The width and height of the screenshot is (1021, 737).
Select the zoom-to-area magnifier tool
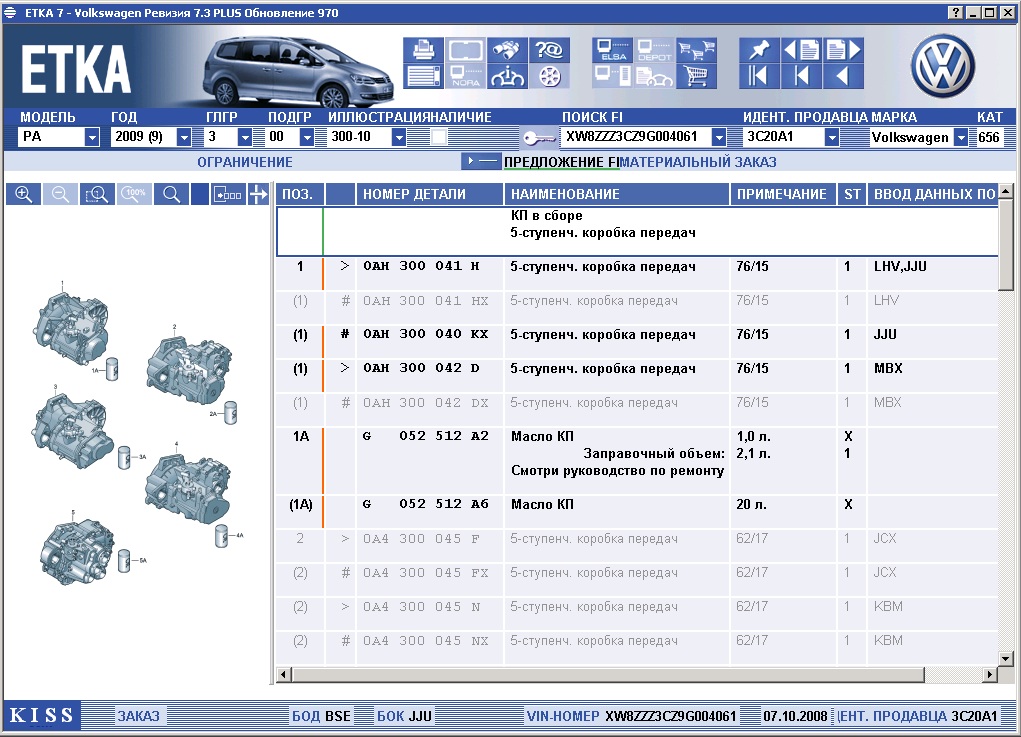[97, 194]
